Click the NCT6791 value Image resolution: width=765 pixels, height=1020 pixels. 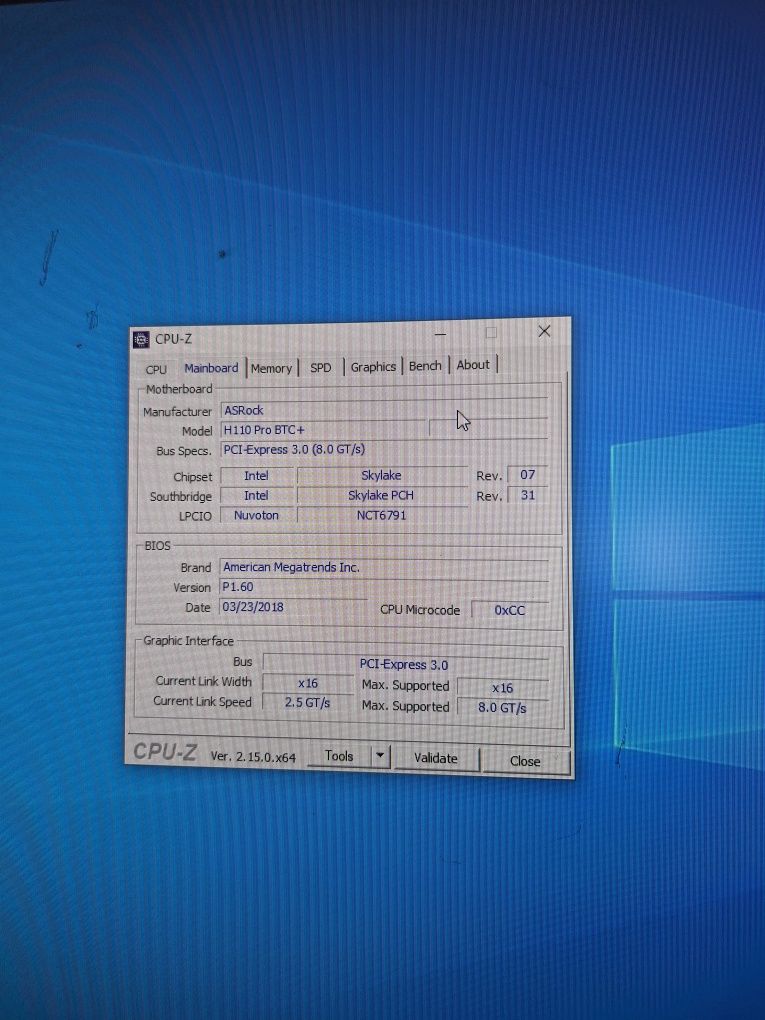tap(382, 515)
